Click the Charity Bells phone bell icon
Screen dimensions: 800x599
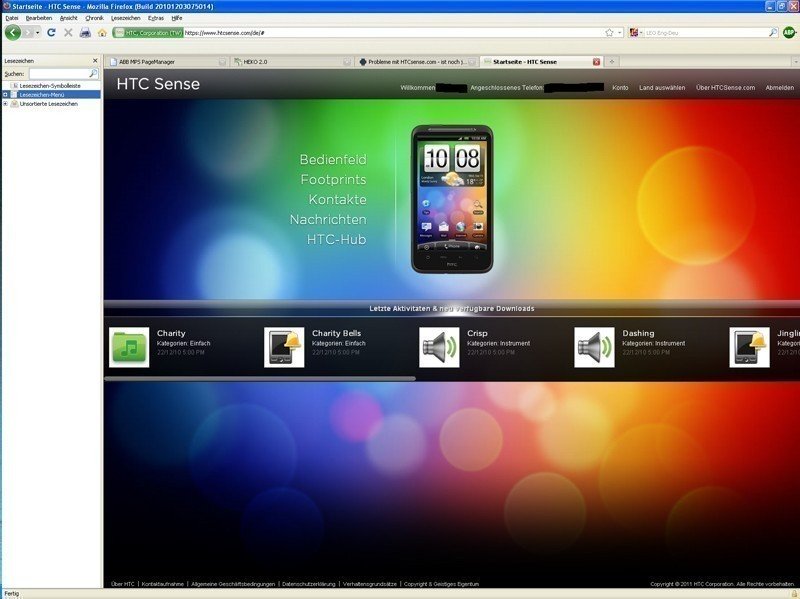pyautogui.click(x=284, y=347)
